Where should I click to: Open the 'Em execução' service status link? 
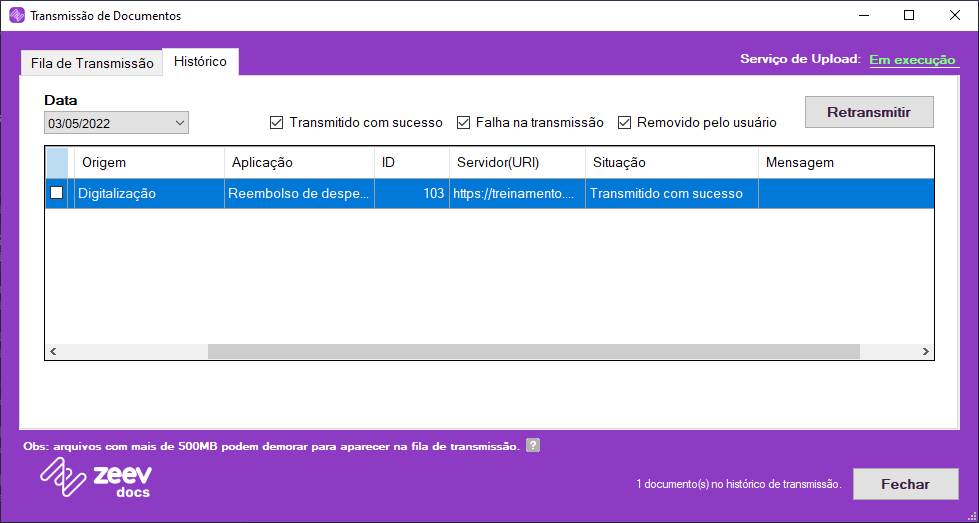coord(913,60)
